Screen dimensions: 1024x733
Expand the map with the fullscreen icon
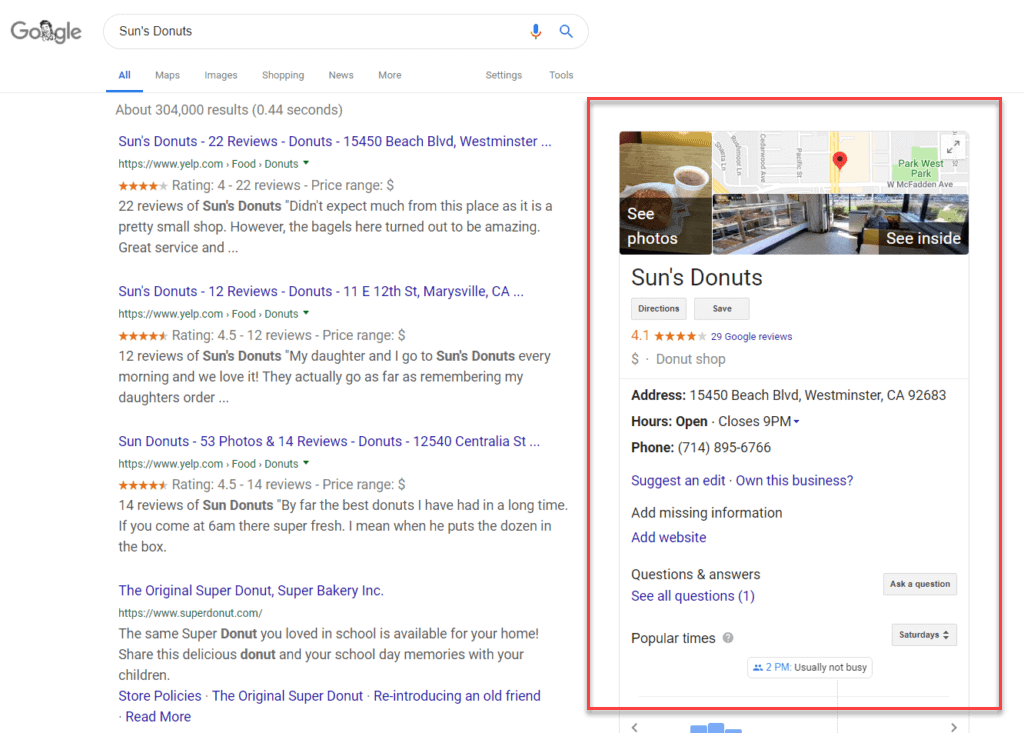point(953,147)
